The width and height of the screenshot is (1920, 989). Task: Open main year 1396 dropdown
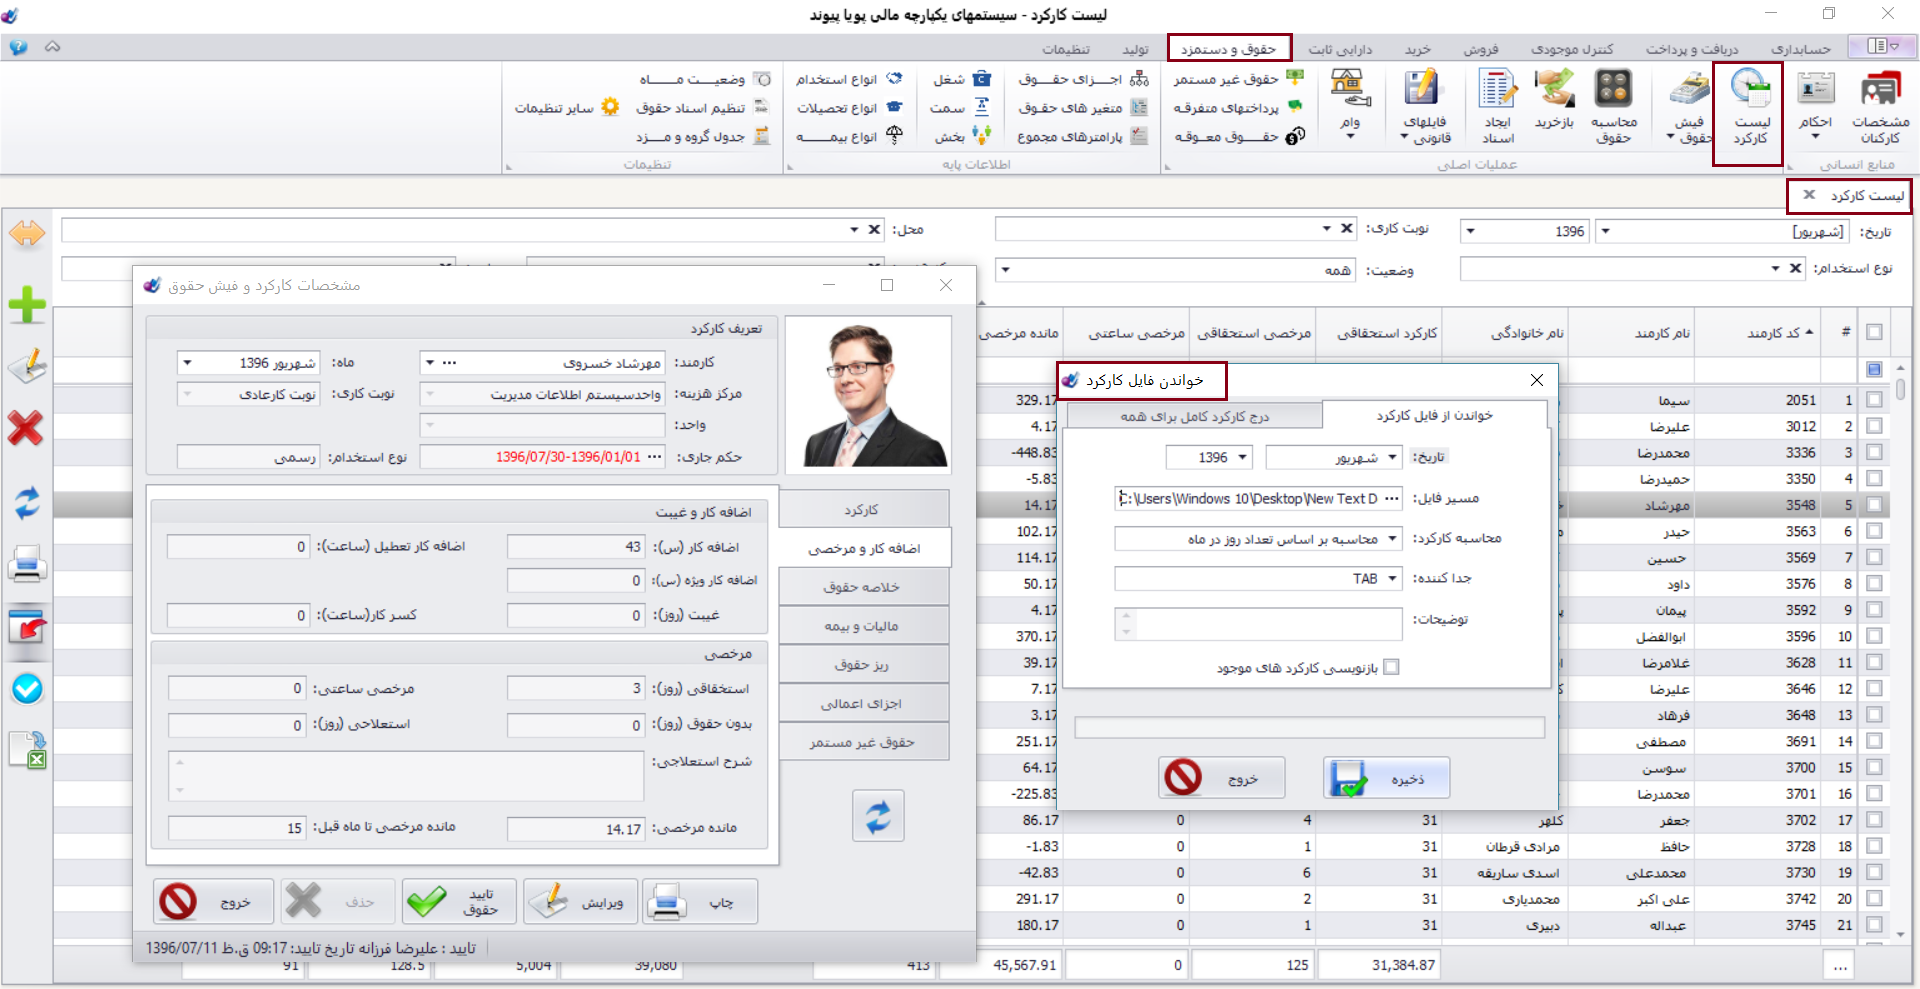pyautogui.click(x=1526, y=231)
